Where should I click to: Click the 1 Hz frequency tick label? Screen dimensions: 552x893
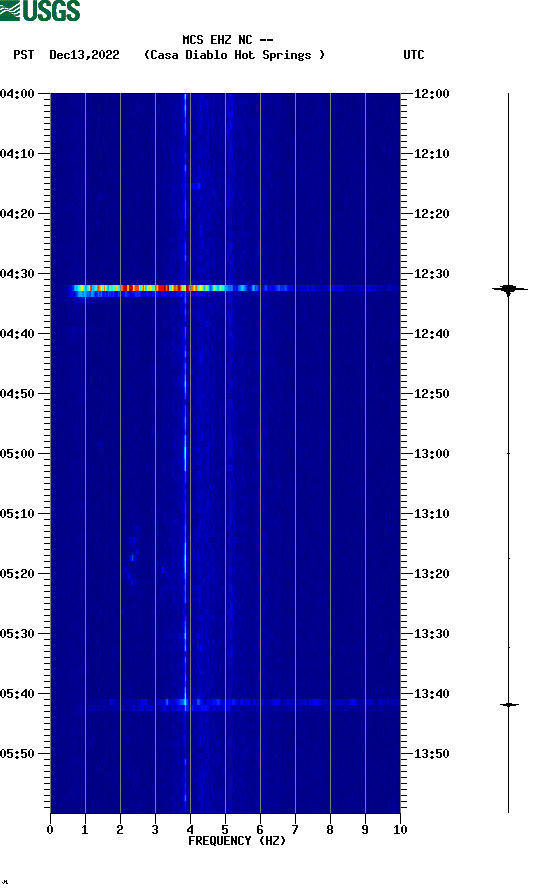(85, 830)
